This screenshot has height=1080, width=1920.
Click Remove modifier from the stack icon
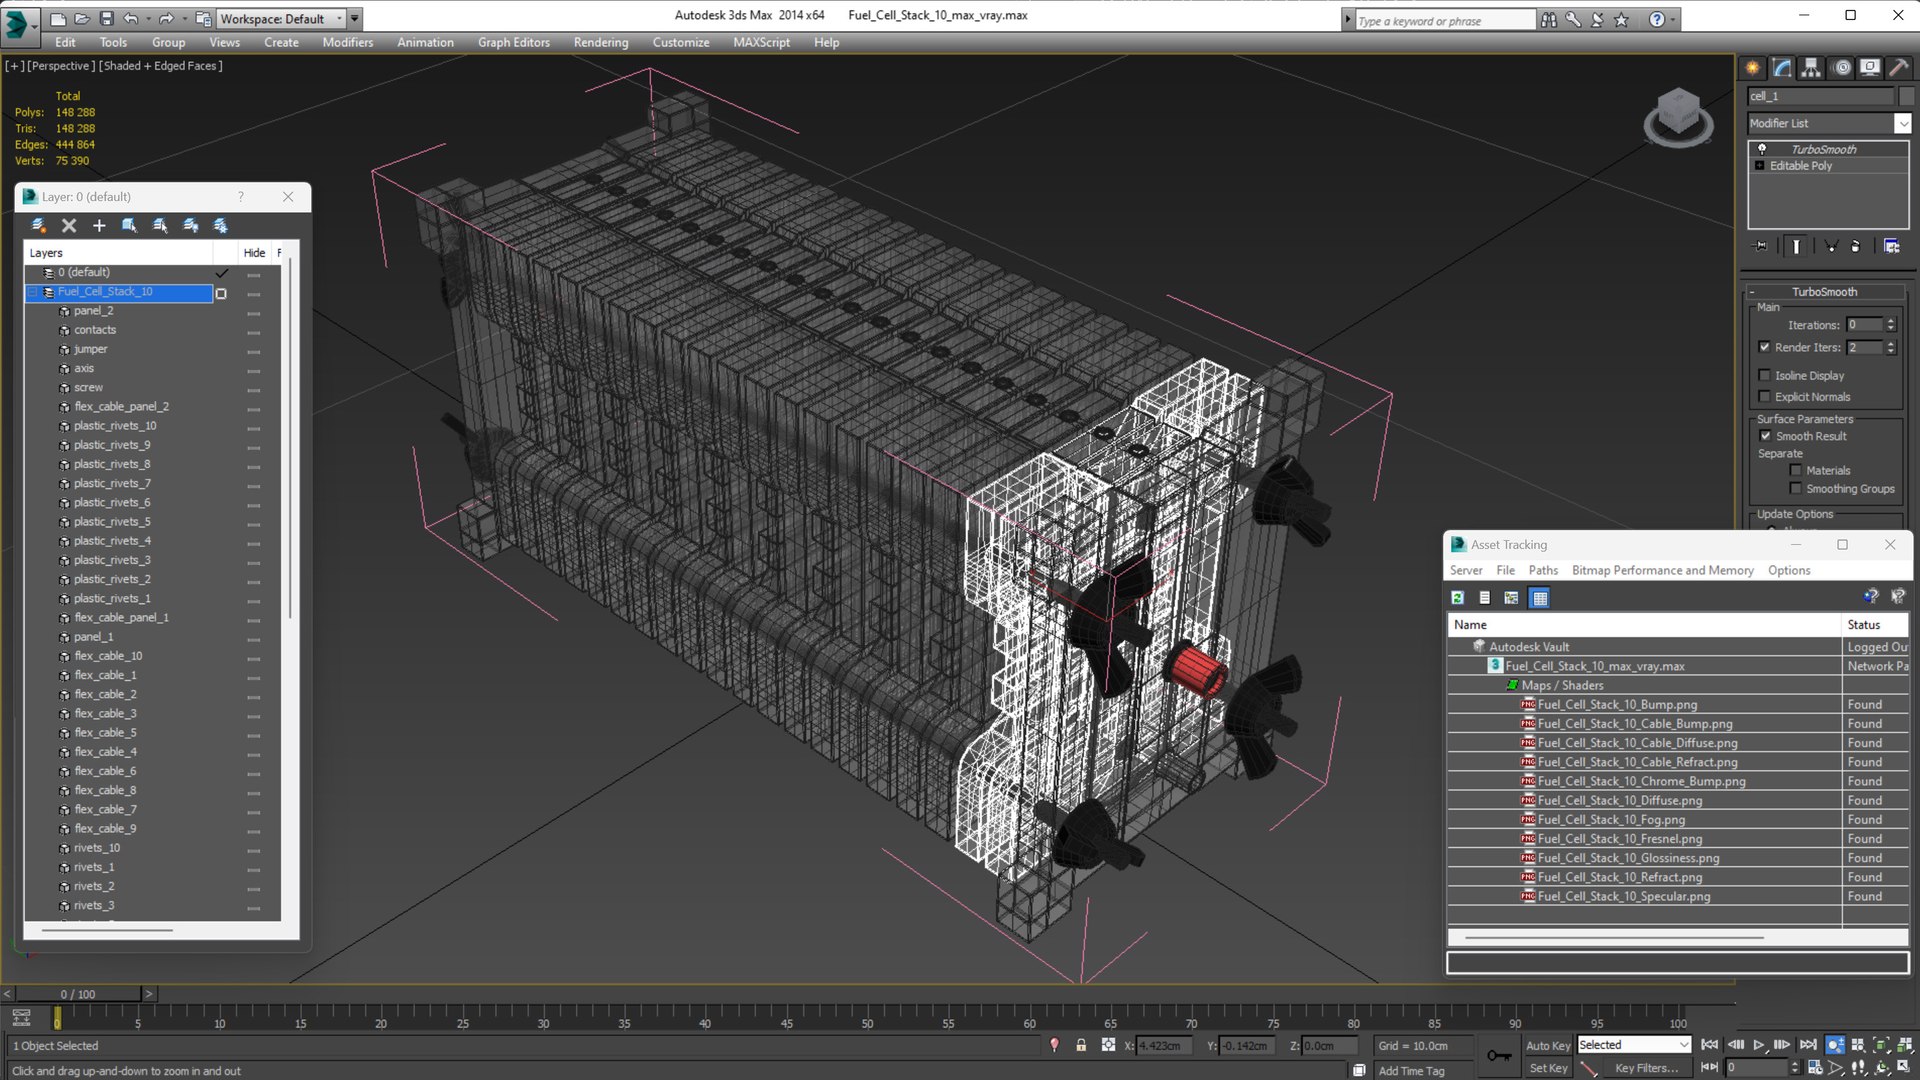(x=1856, y=246)
